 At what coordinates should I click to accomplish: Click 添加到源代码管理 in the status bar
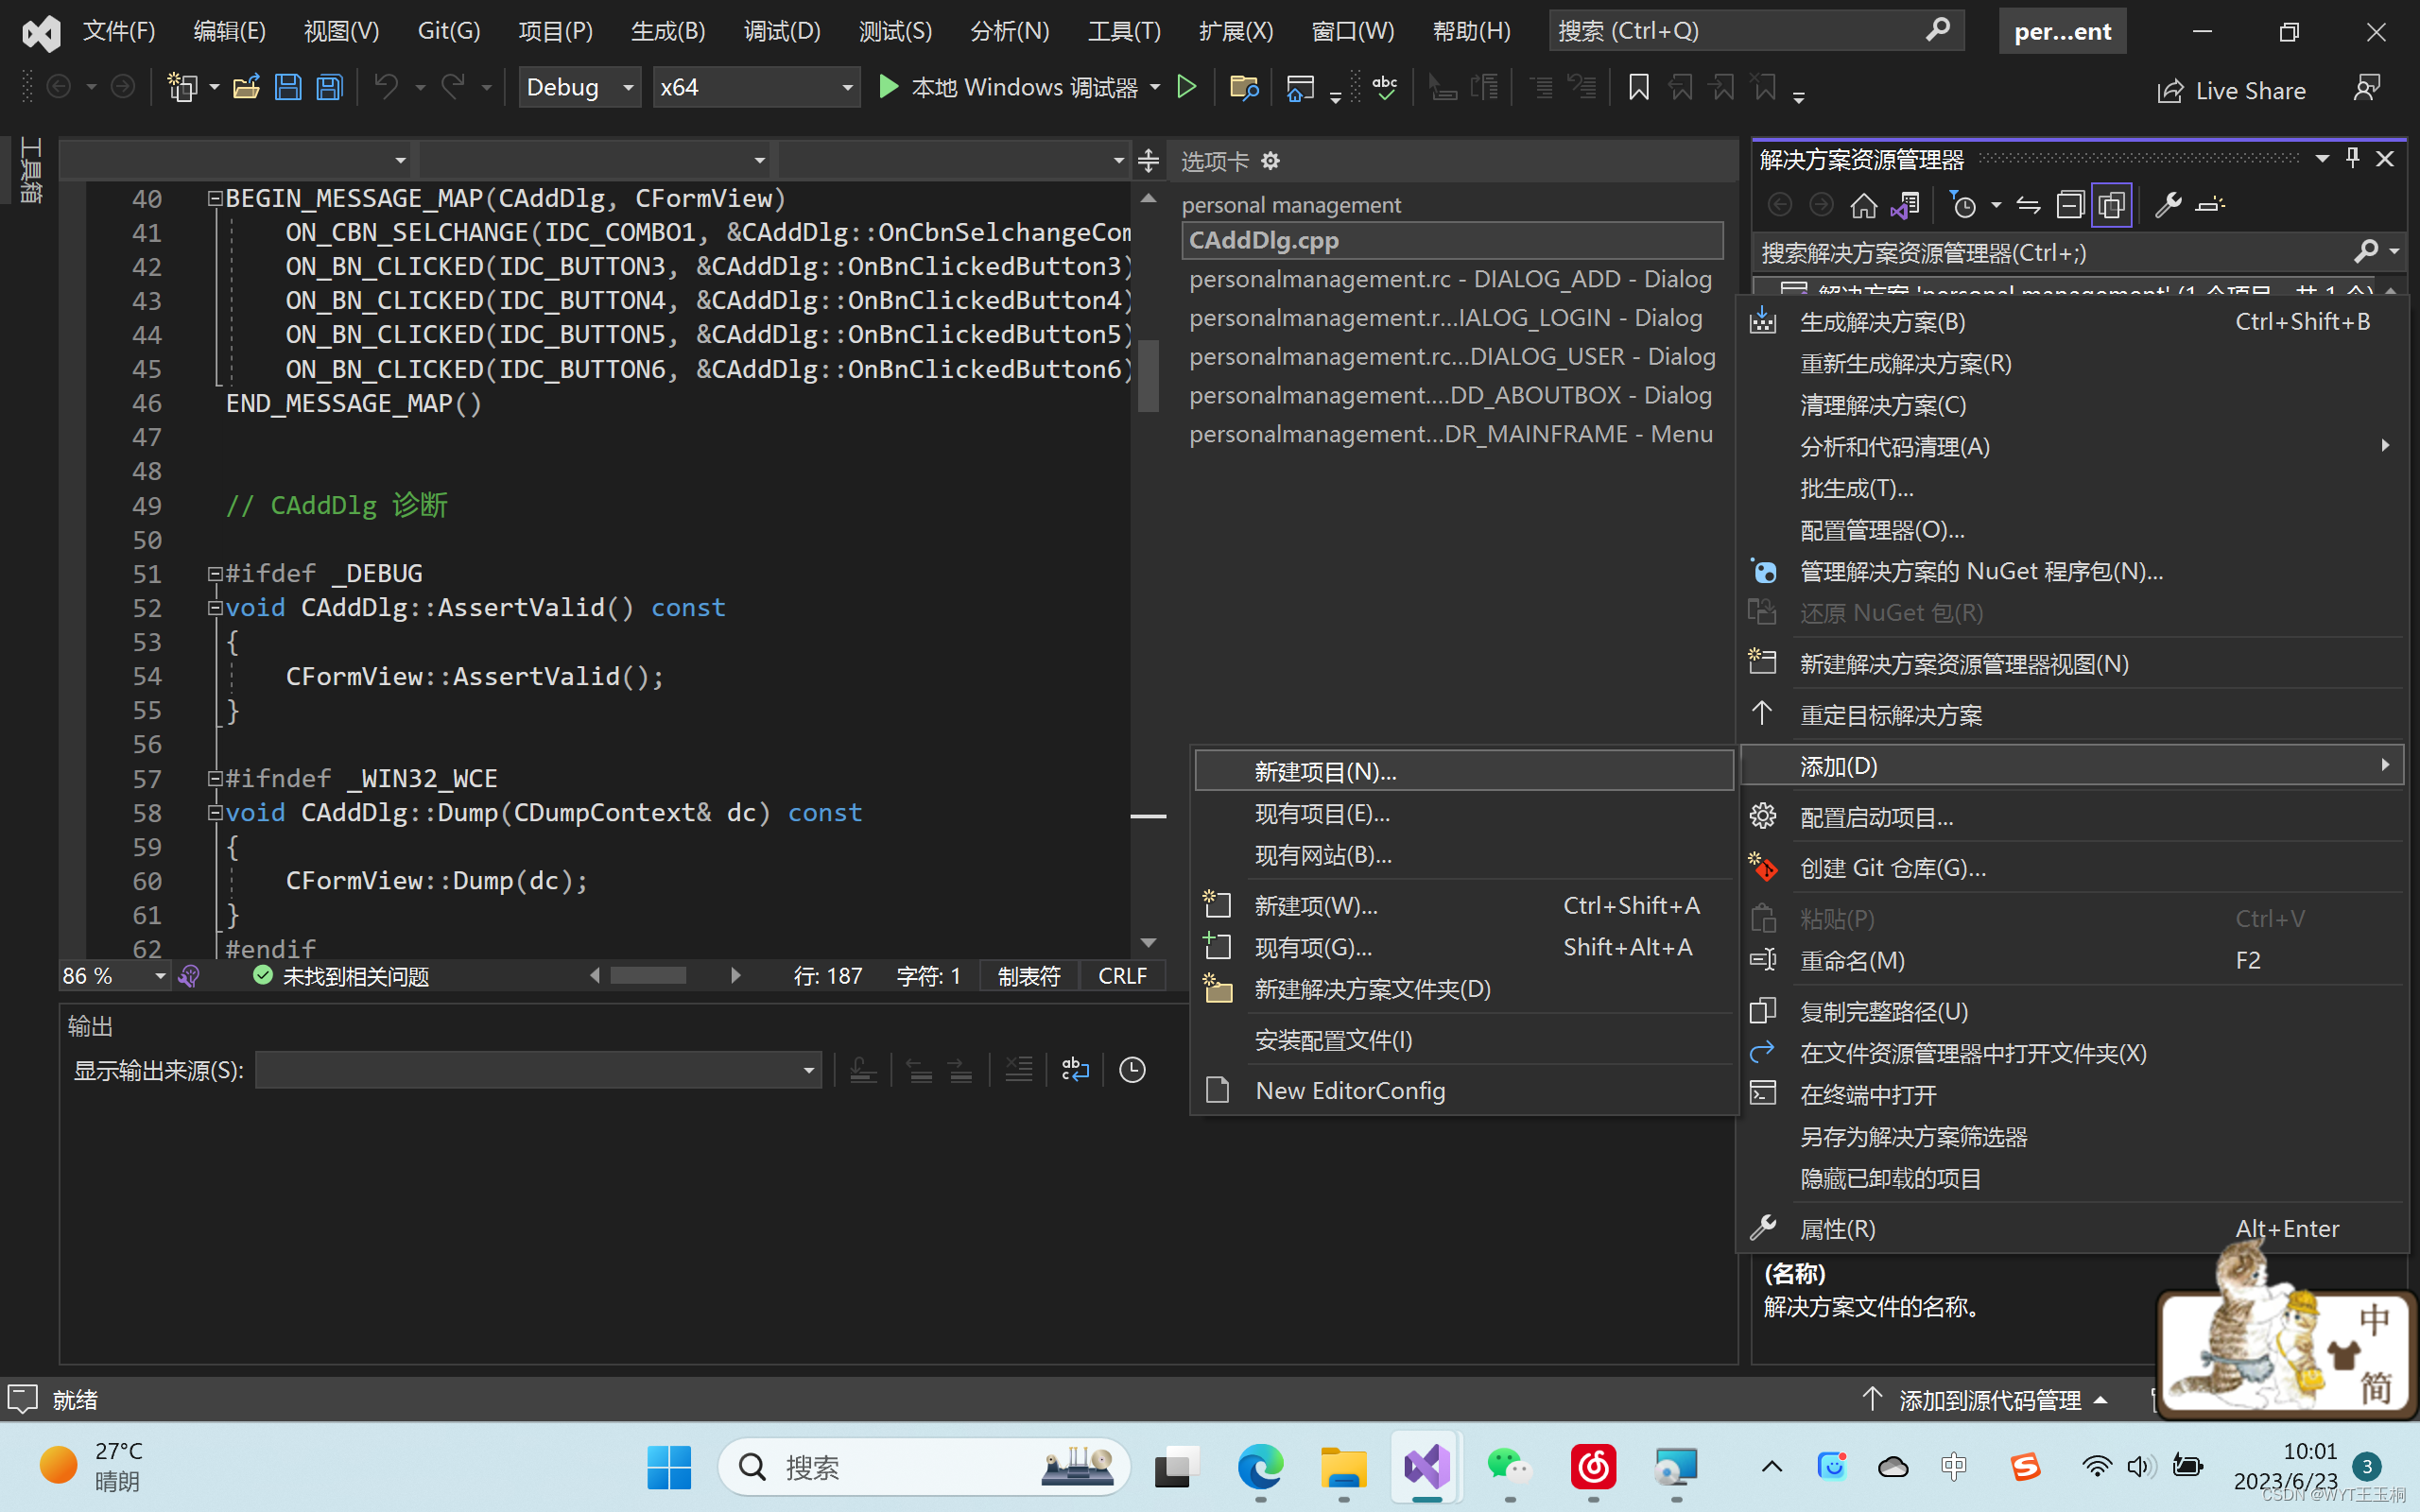(1980, 1399)
